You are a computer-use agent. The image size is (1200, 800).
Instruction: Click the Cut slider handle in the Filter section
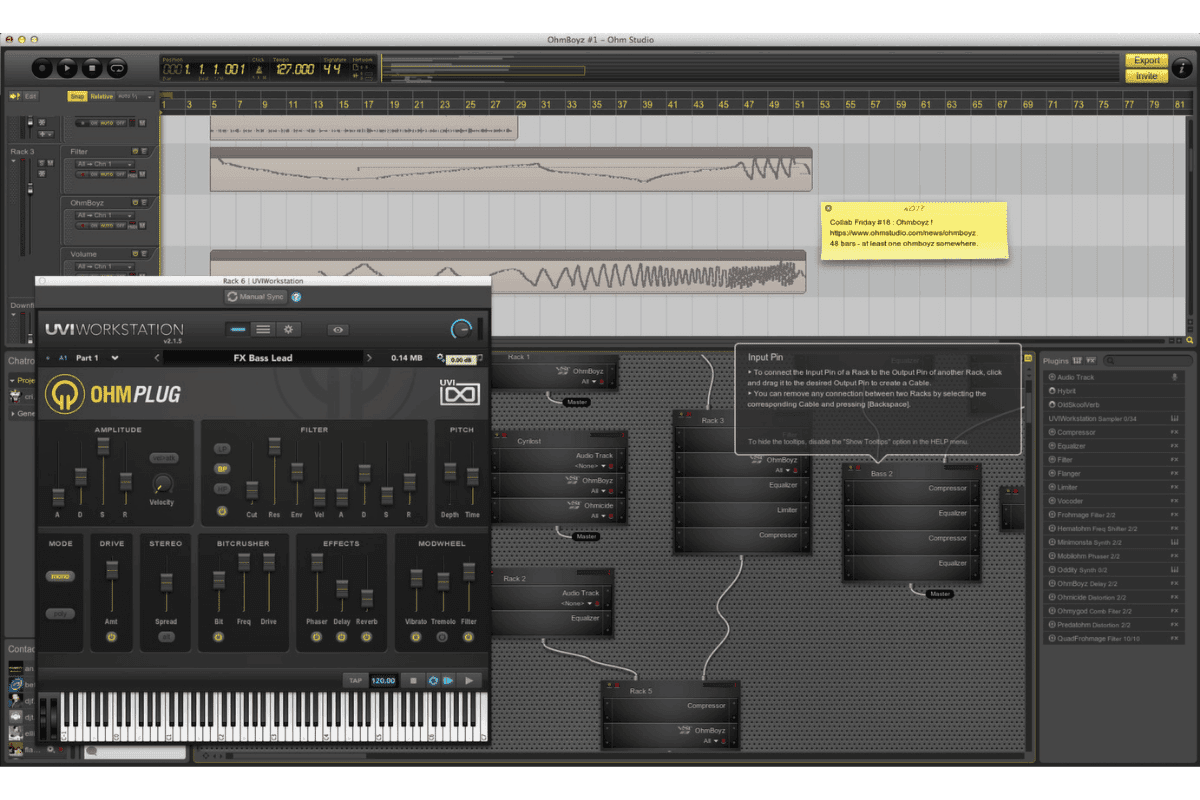coord(252,490)
